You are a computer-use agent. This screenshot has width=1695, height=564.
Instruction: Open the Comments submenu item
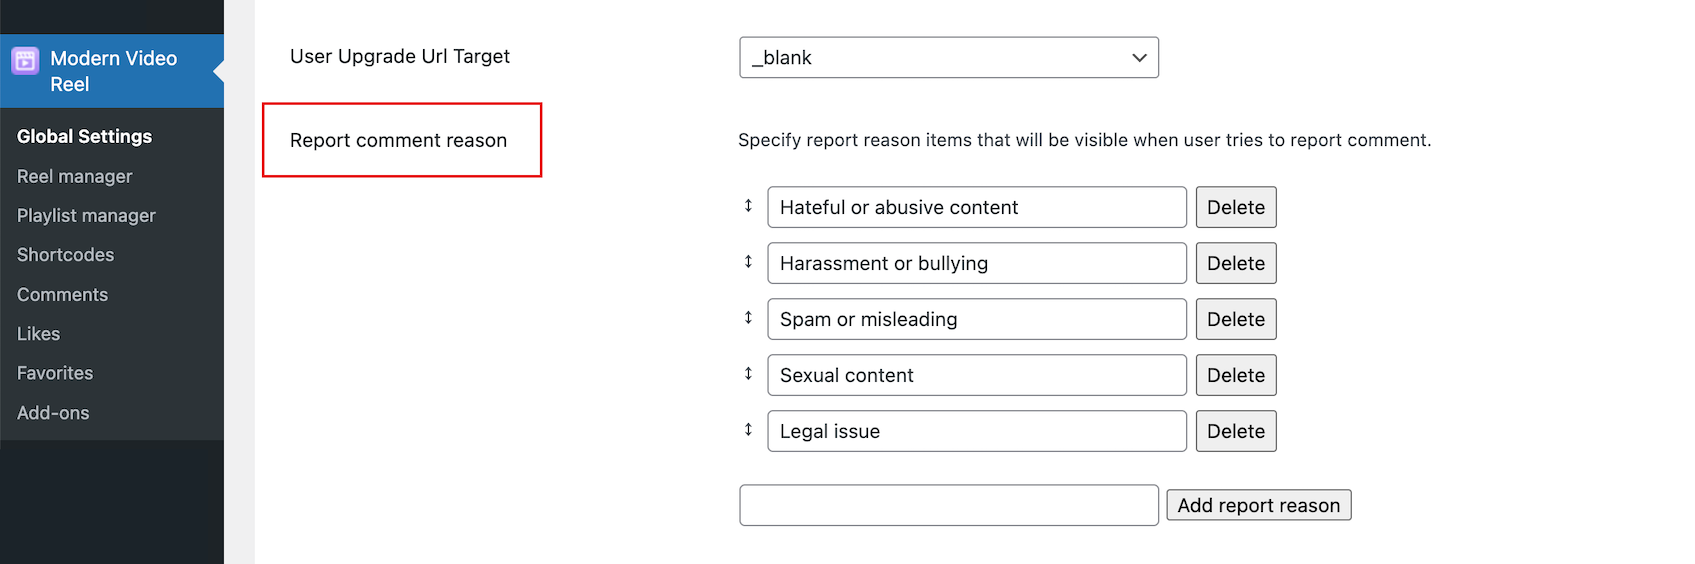[62, 295]
